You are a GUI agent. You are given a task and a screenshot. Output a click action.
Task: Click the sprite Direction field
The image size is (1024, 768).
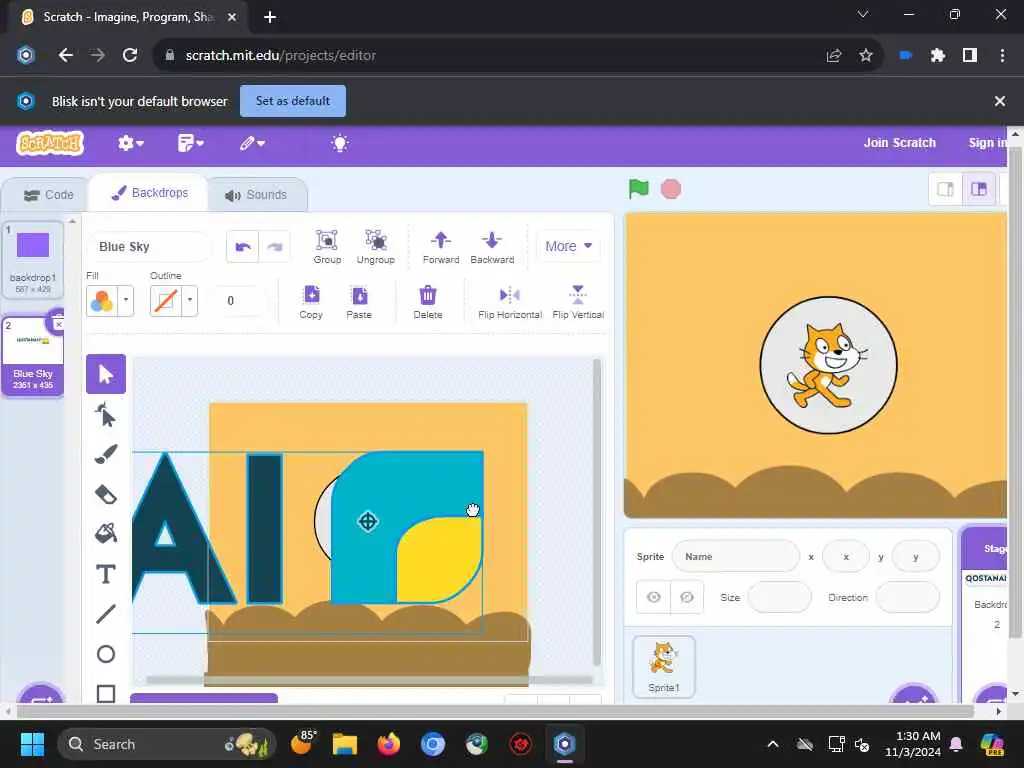pyautogui.click(x=907, y=597)
